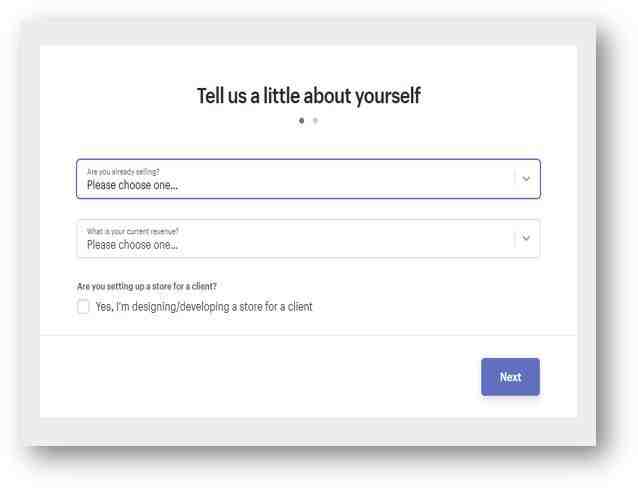Click the chevron arrow in the already selling field
The width and height of the screenshot is (638, 488).
click(x=526, y=179)
